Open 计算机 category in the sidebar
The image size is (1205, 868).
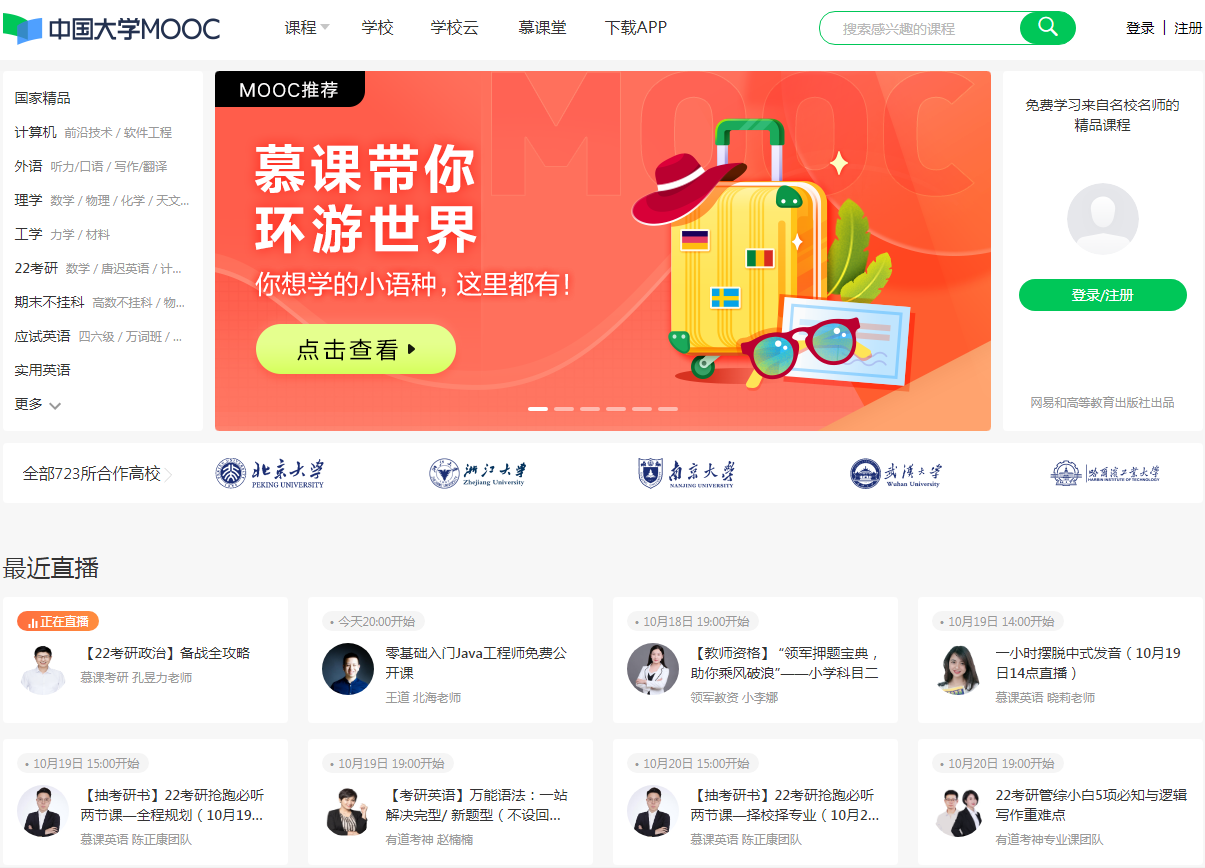(x=35, y=132)
